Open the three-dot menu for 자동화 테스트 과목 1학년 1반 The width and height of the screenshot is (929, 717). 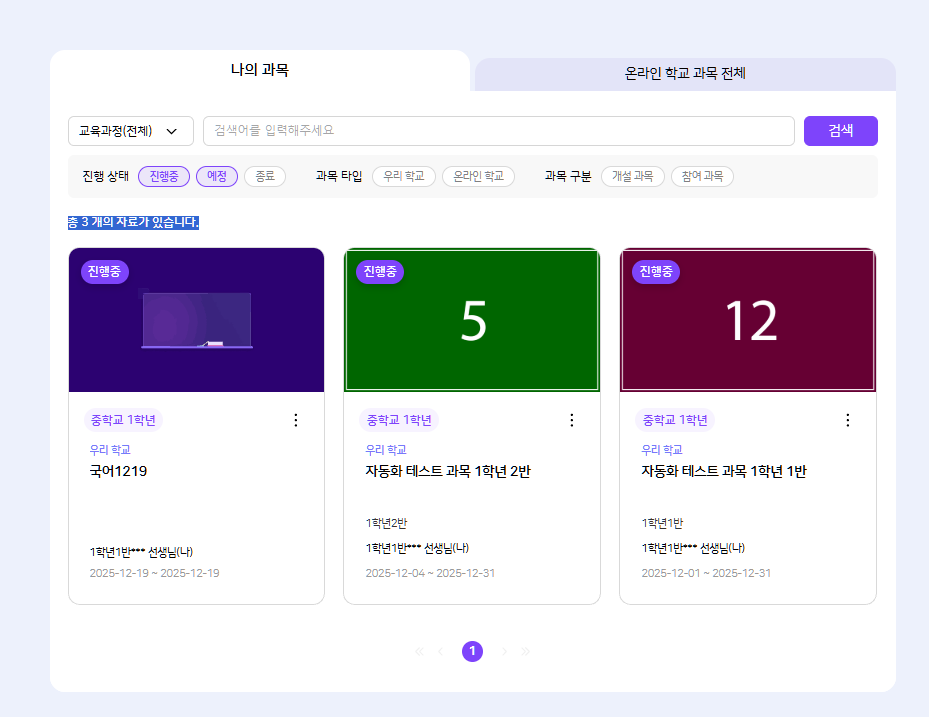click(848, 420)
